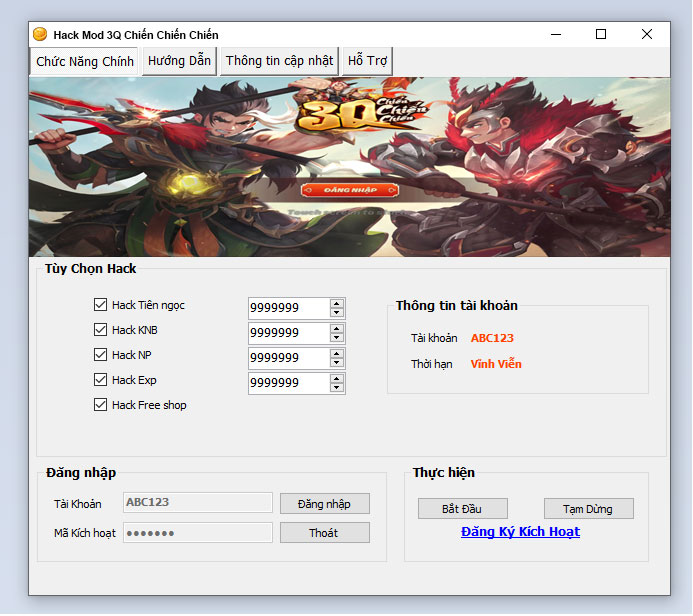The width and height of the screenshot is (693, 616).
Task: Maximize the Hack Mod window
Action: point(601,34)
